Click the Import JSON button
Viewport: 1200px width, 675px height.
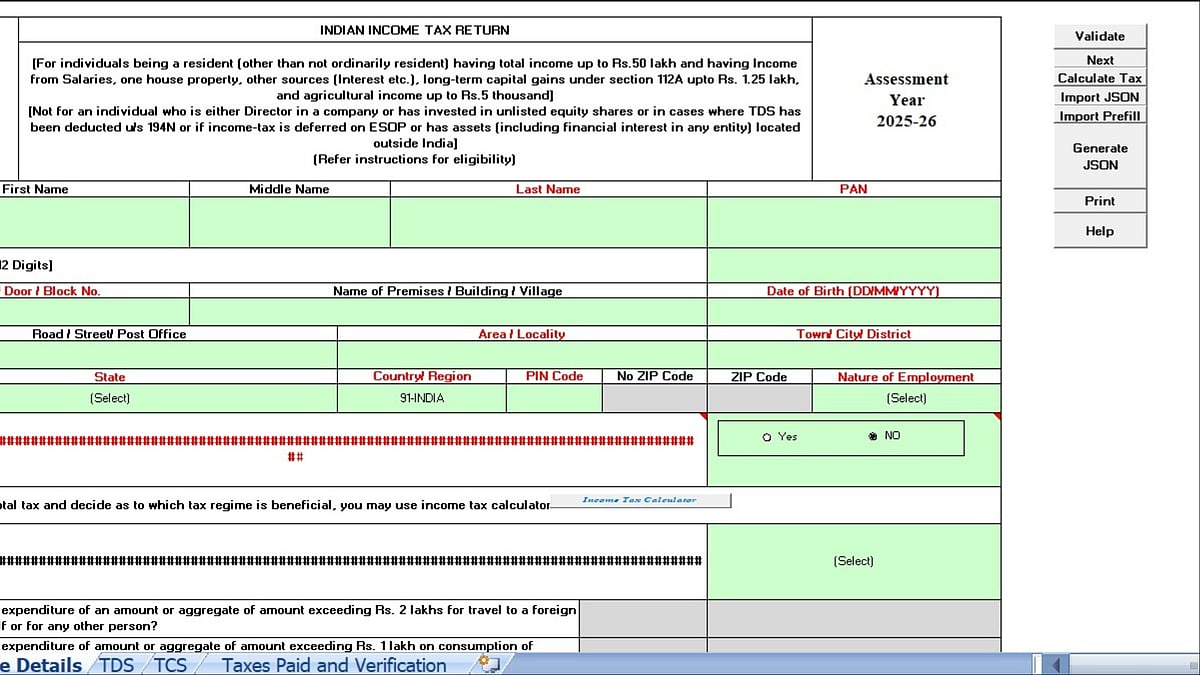[1100, 97]
